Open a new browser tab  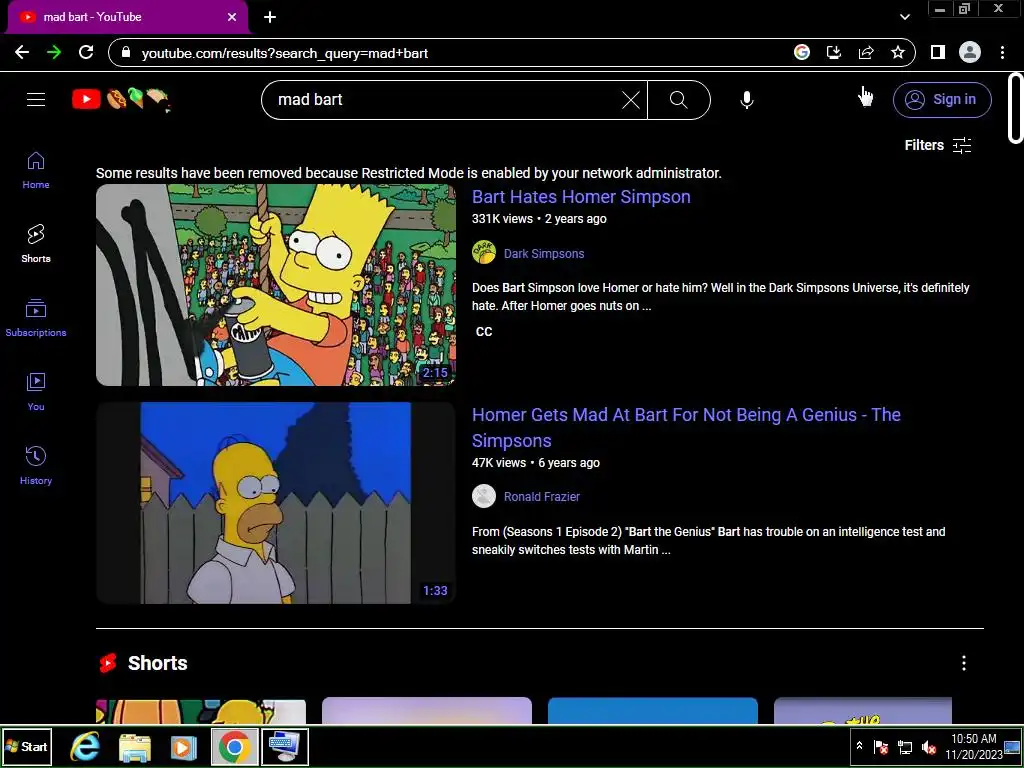[270, 17]
